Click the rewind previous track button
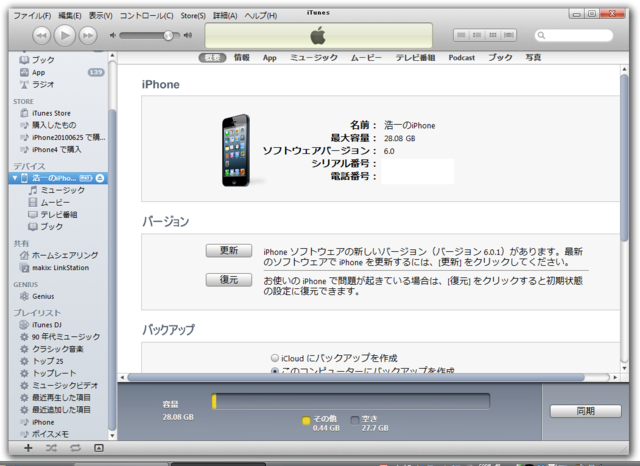This screenshot has width=640, height=466. pyautogui.click(x=42, y=36)
